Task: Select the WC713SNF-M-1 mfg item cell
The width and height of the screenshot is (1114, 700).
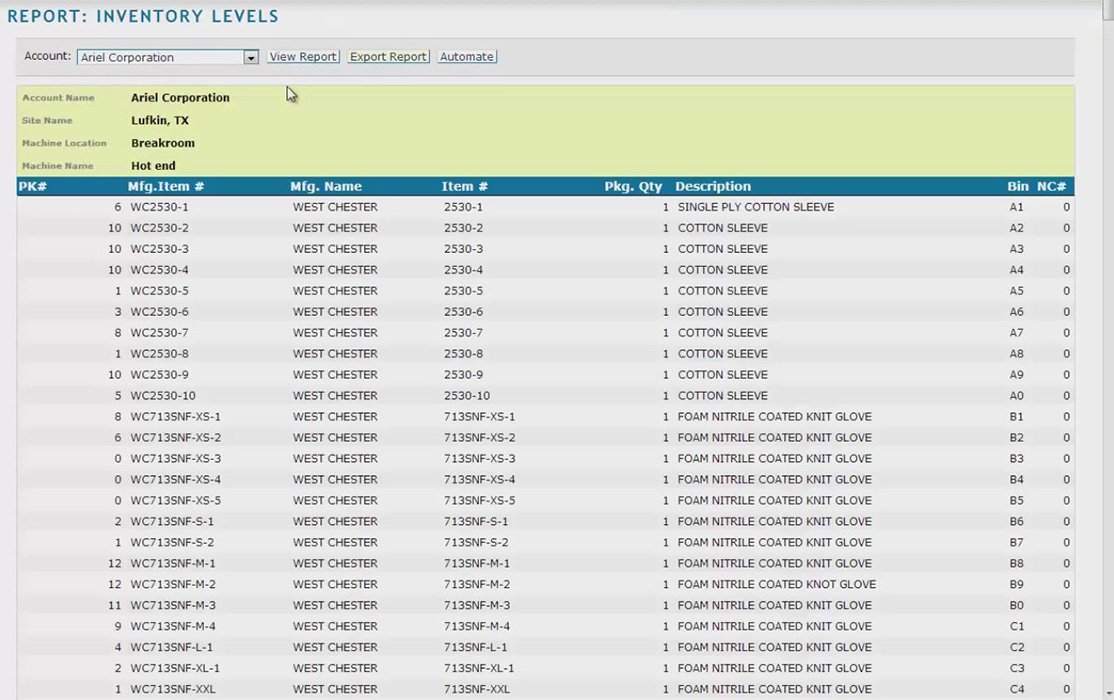Action: coord(173,564)
